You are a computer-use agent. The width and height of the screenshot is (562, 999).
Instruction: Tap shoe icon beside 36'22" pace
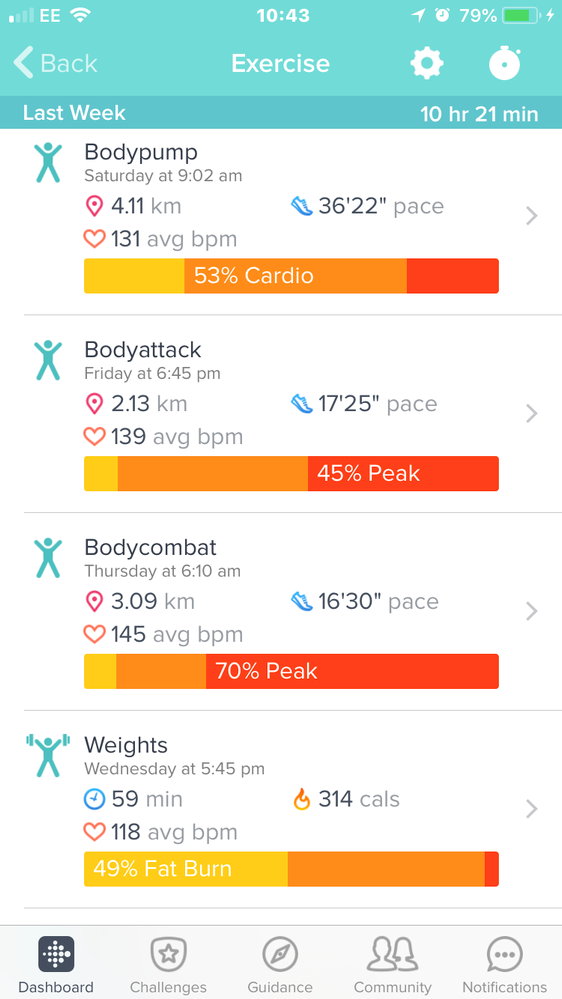301,206
